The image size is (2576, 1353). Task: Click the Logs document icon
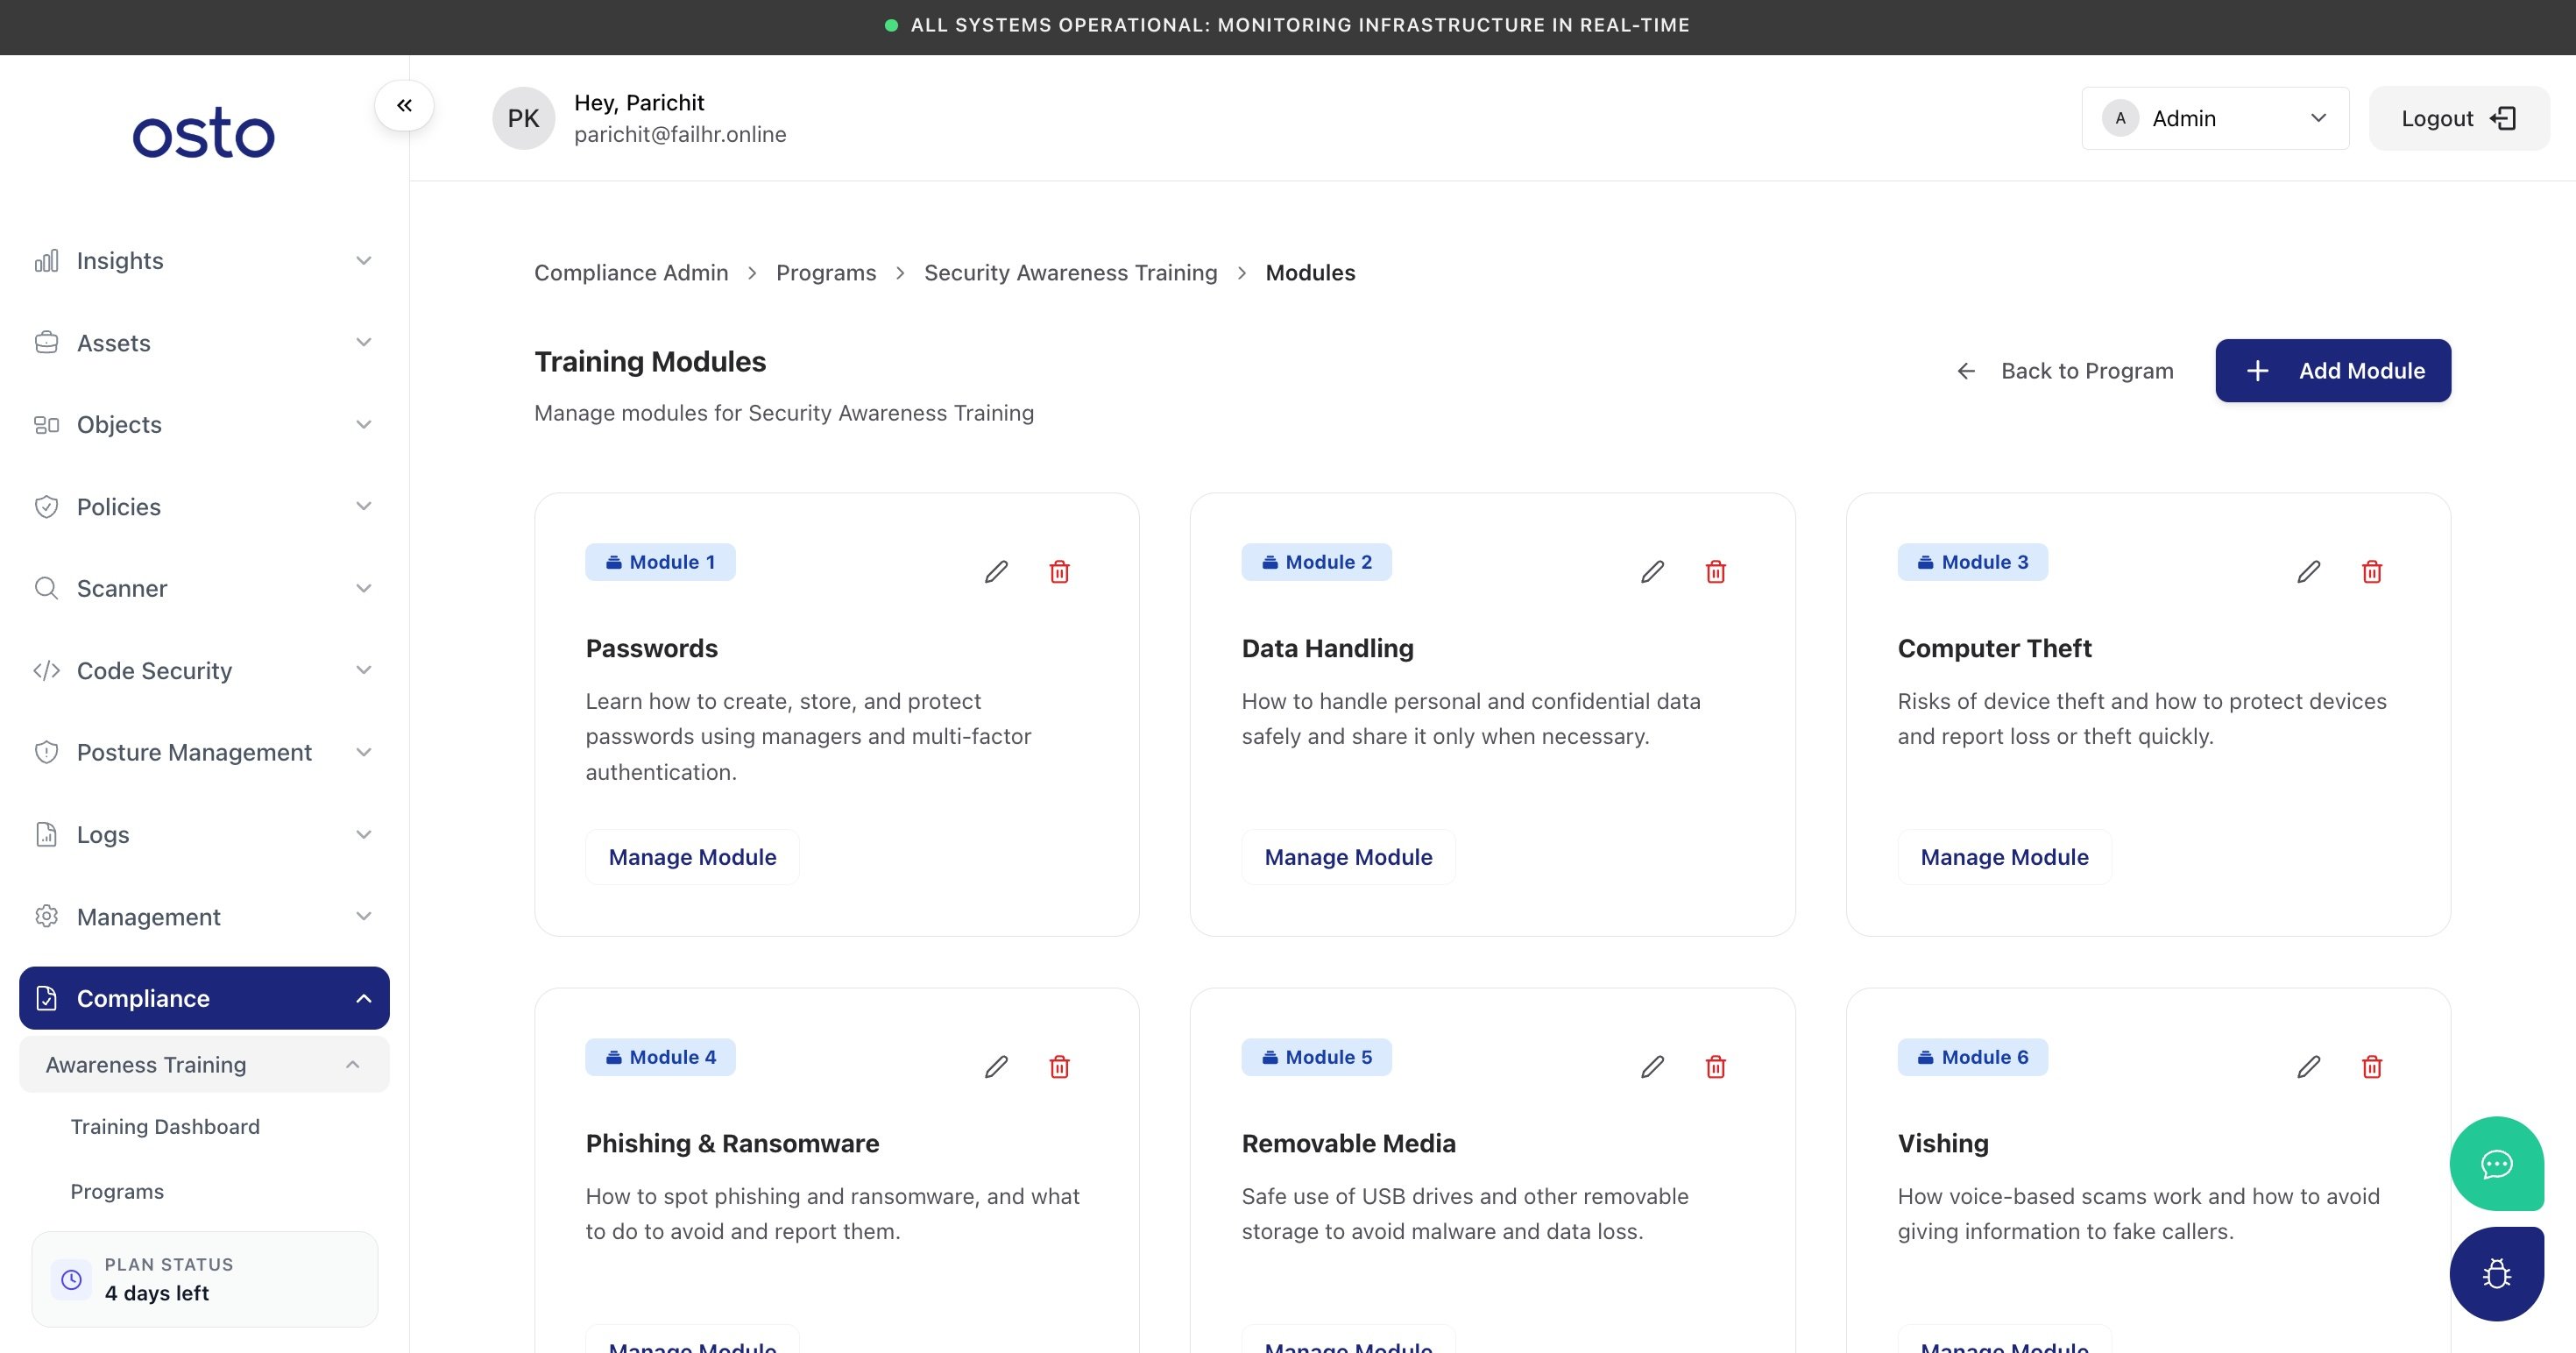point(46,834)
